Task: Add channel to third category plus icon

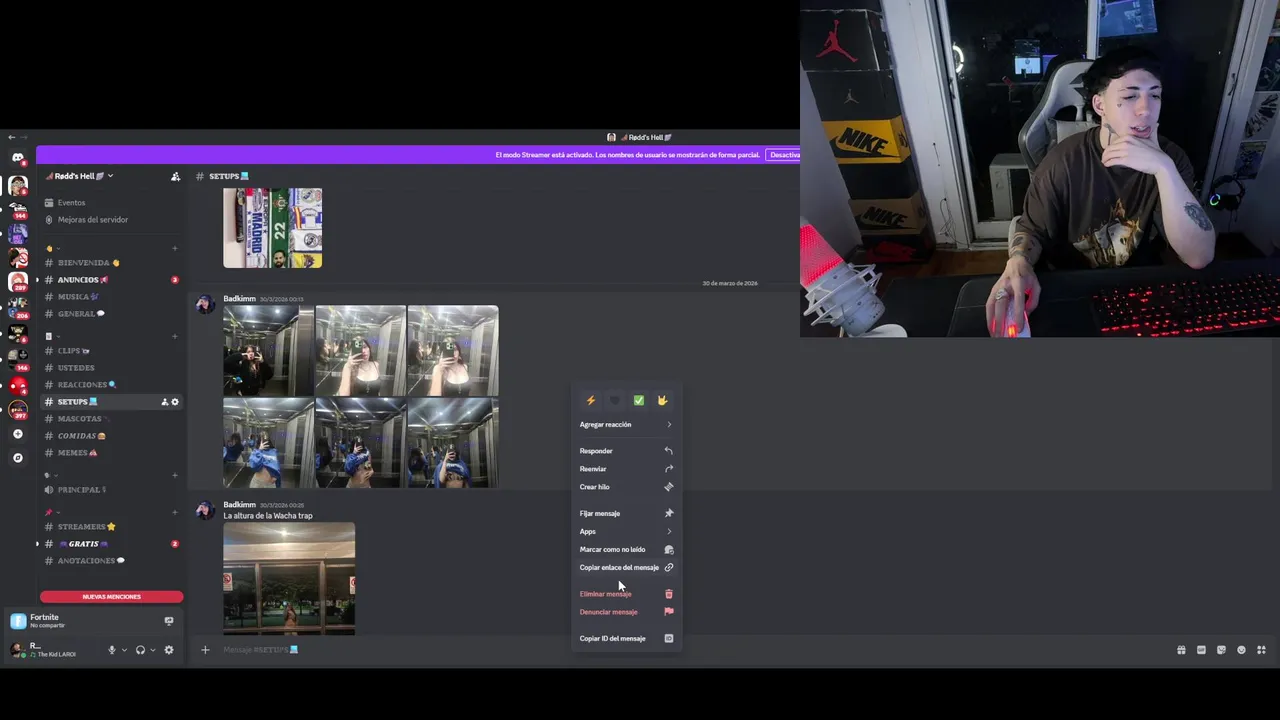Action: pos(175,475)
